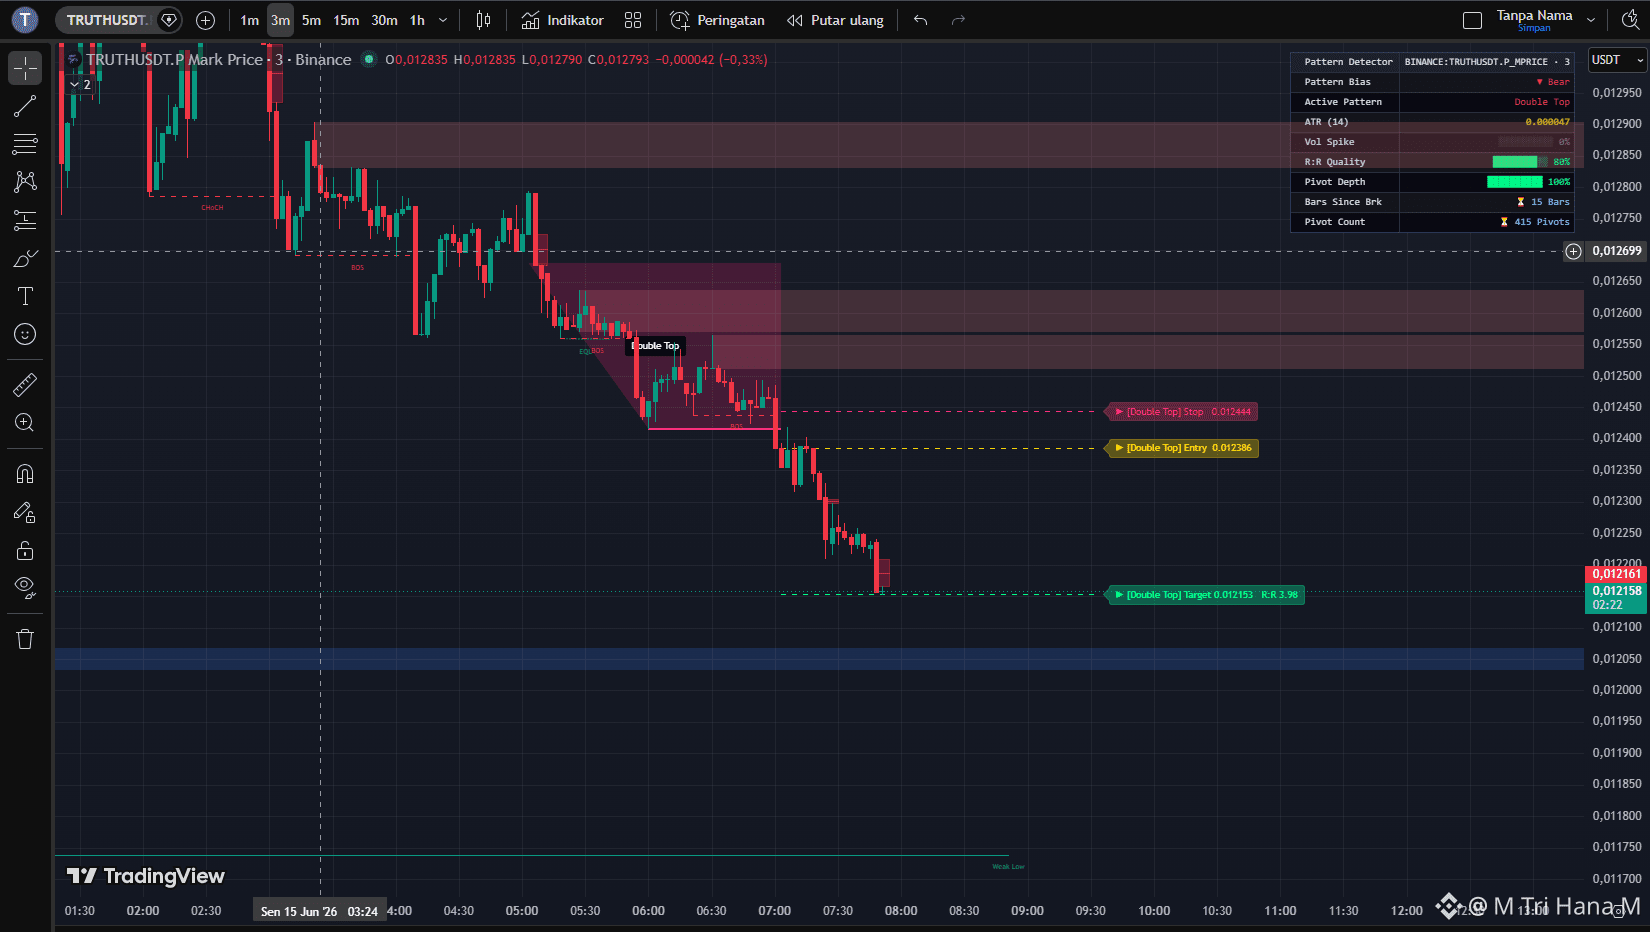Remove drawings with the trash icon
Image resolution: width=1650 pixels, height=932 pixels.
pyautogui.click(x=25, y=639)
